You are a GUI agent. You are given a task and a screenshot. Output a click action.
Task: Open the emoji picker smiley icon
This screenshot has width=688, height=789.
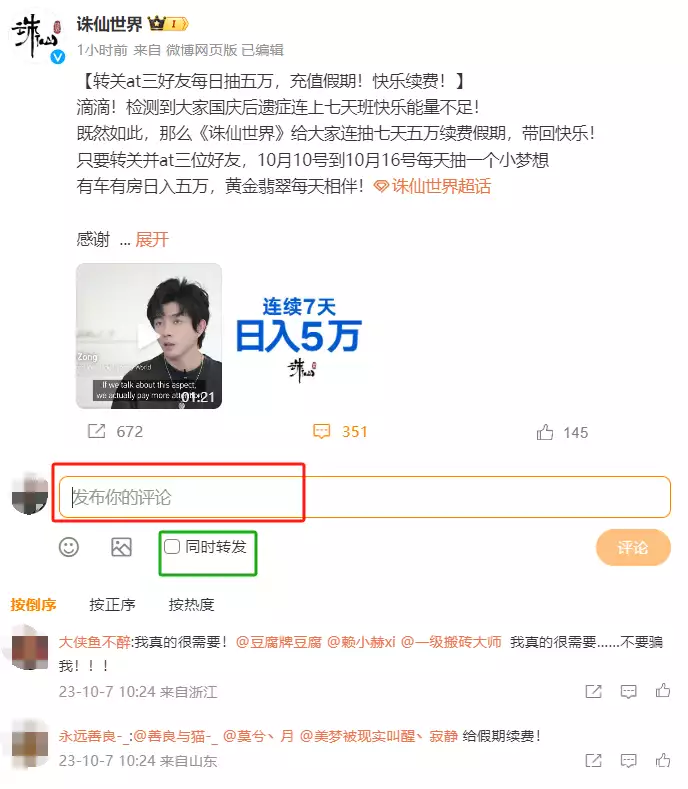(69, 547)
